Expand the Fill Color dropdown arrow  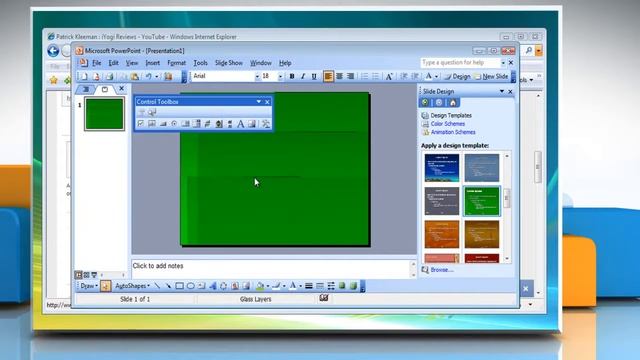[x=268, y=286]
